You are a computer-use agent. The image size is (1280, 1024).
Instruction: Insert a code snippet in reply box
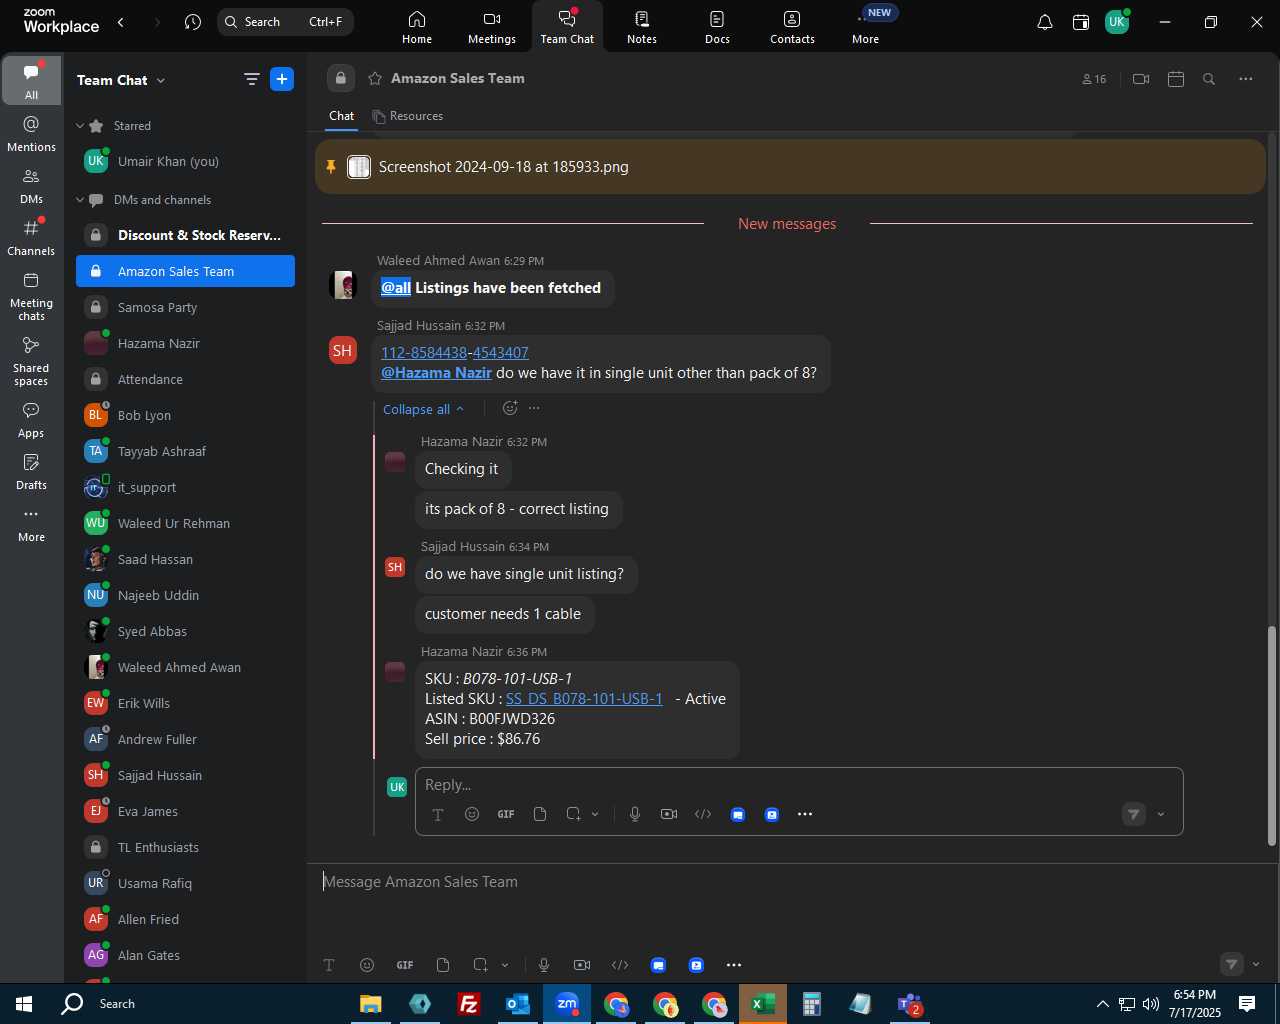(x=703, y=814)
